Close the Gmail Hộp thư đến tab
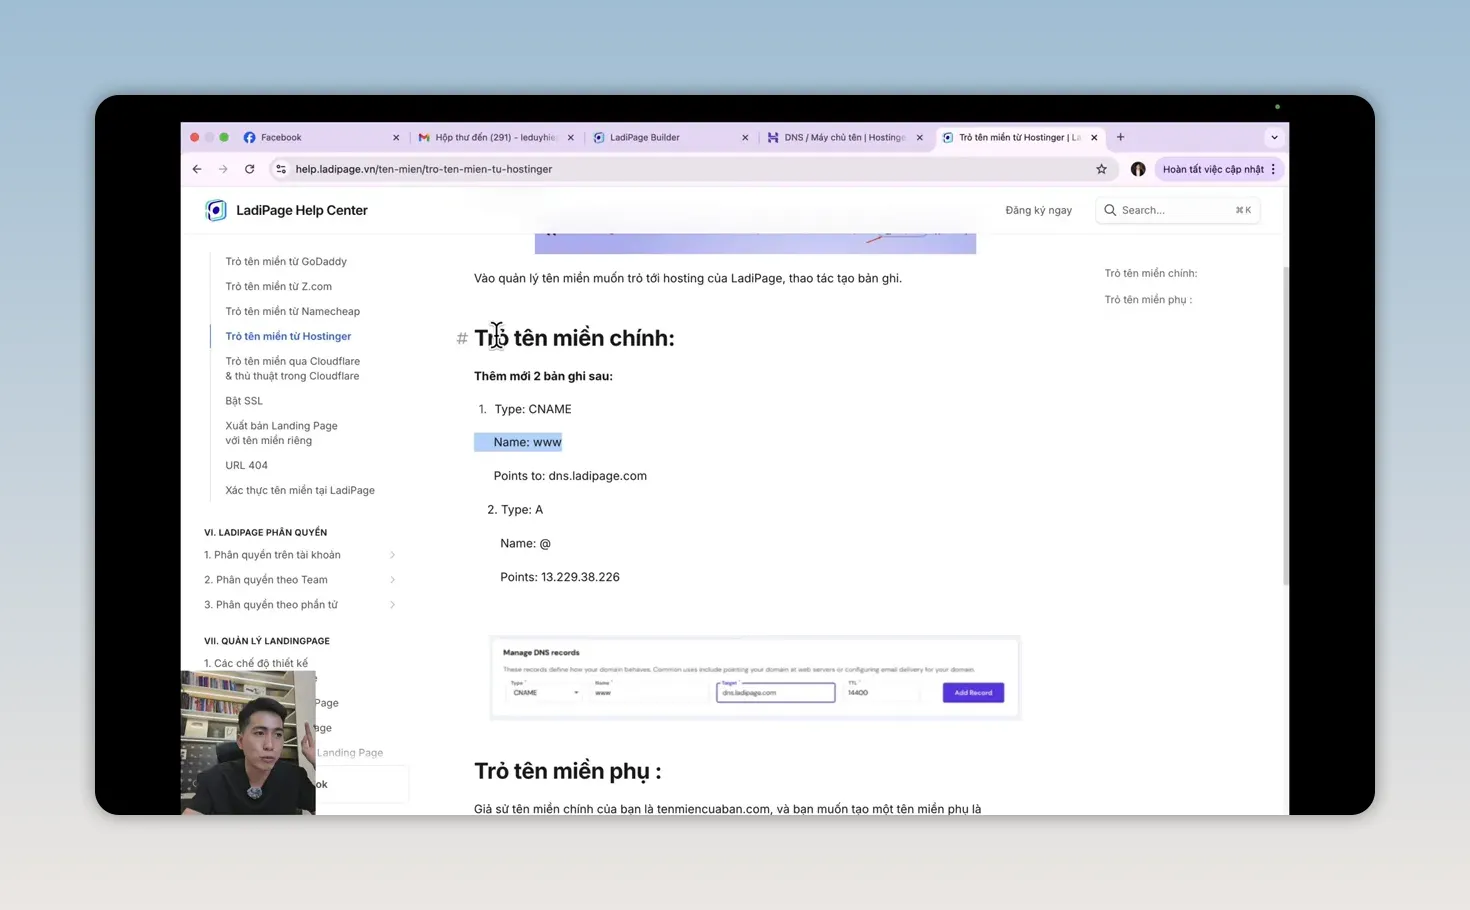Viewport: 1470px width, 910px height. [x=571, y=138]
